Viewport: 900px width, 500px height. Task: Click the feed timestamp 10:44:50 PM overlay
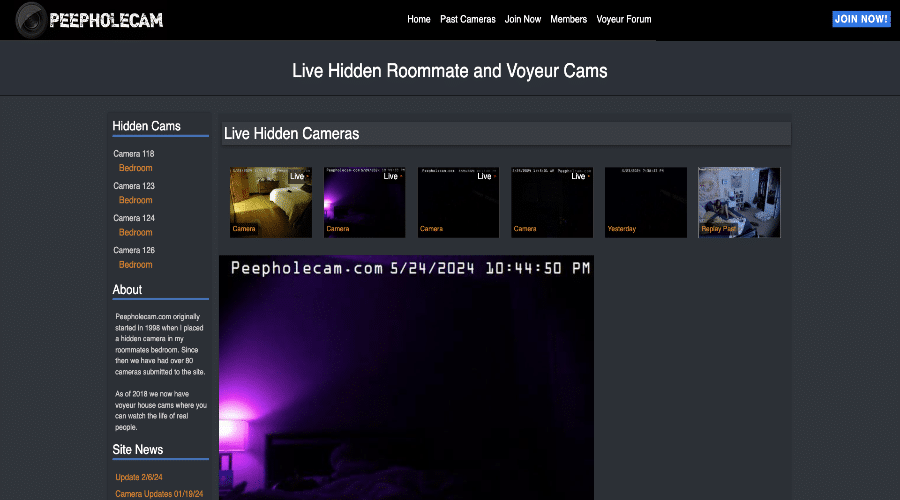(x=537, y=268)
